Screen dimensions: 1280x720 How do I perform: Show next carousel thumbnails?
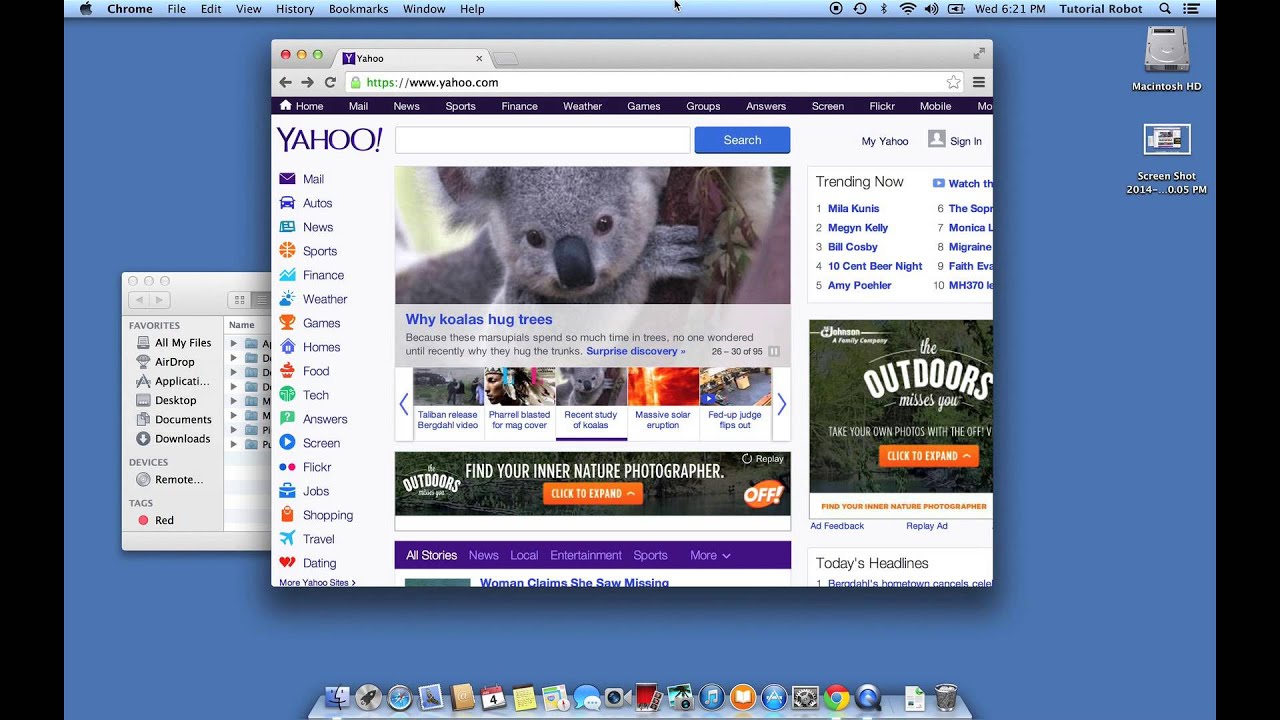coord(782,404)
